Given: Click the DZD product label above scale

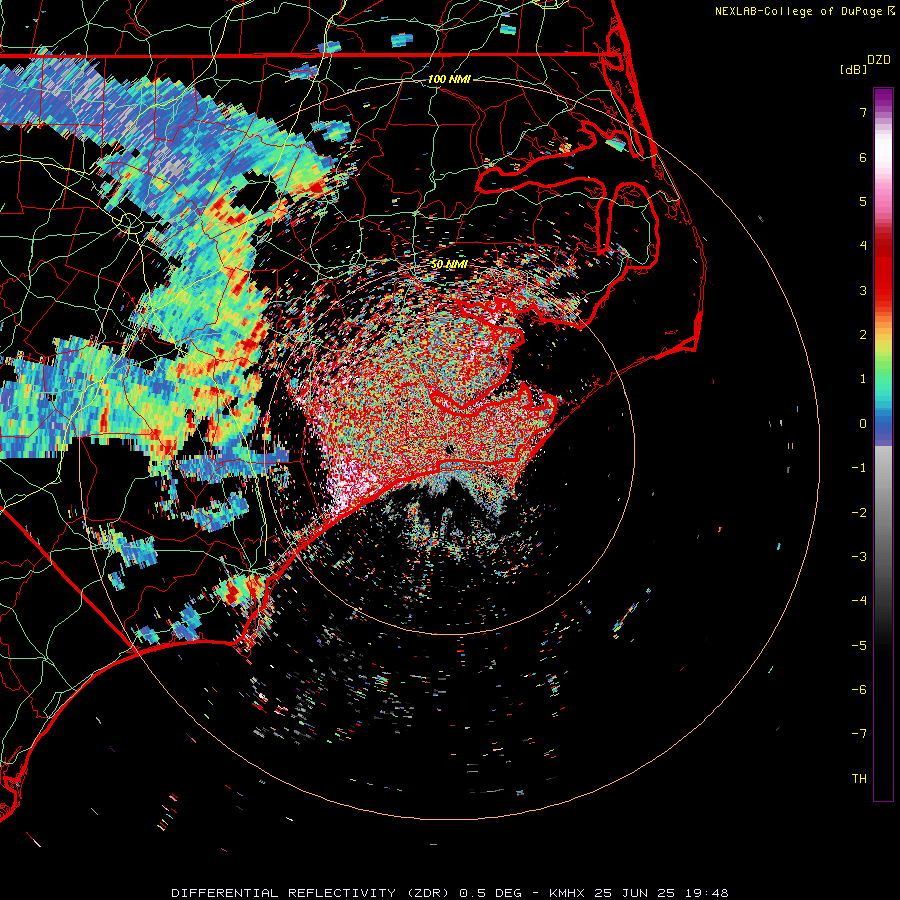Looking at the screenshot, I should [879, 60].
